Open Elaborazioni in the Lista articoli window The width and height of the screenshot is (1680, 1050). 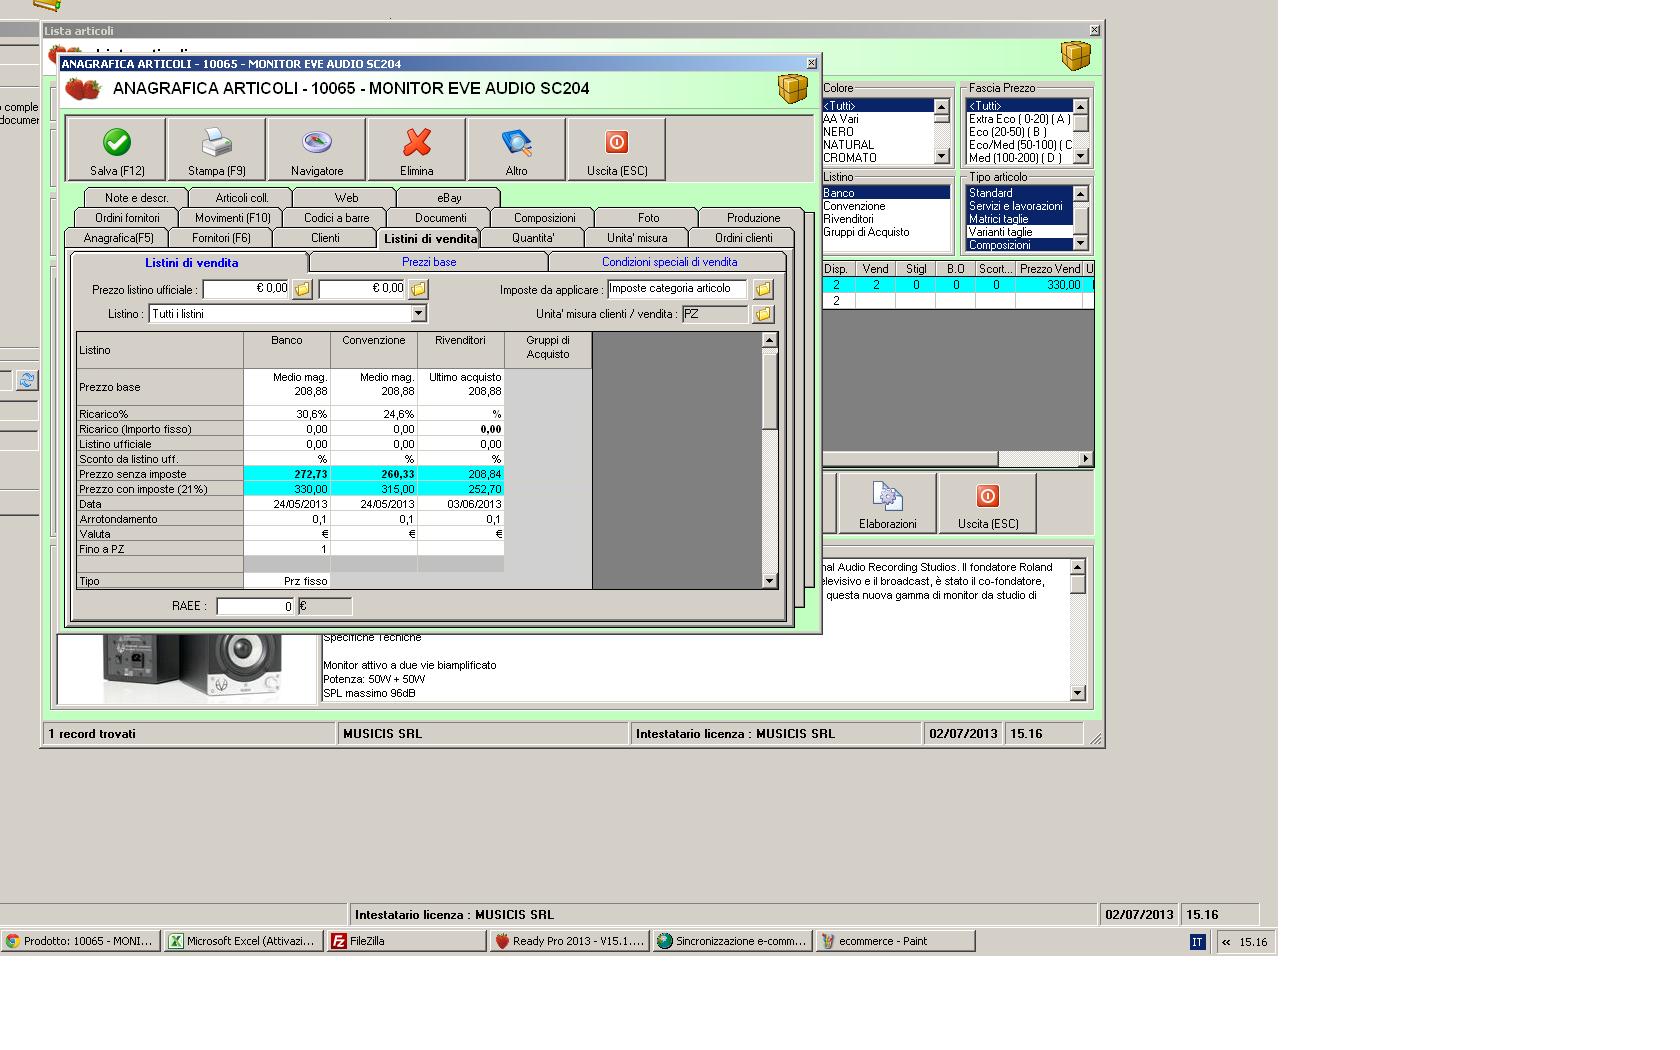click(887, 503)
